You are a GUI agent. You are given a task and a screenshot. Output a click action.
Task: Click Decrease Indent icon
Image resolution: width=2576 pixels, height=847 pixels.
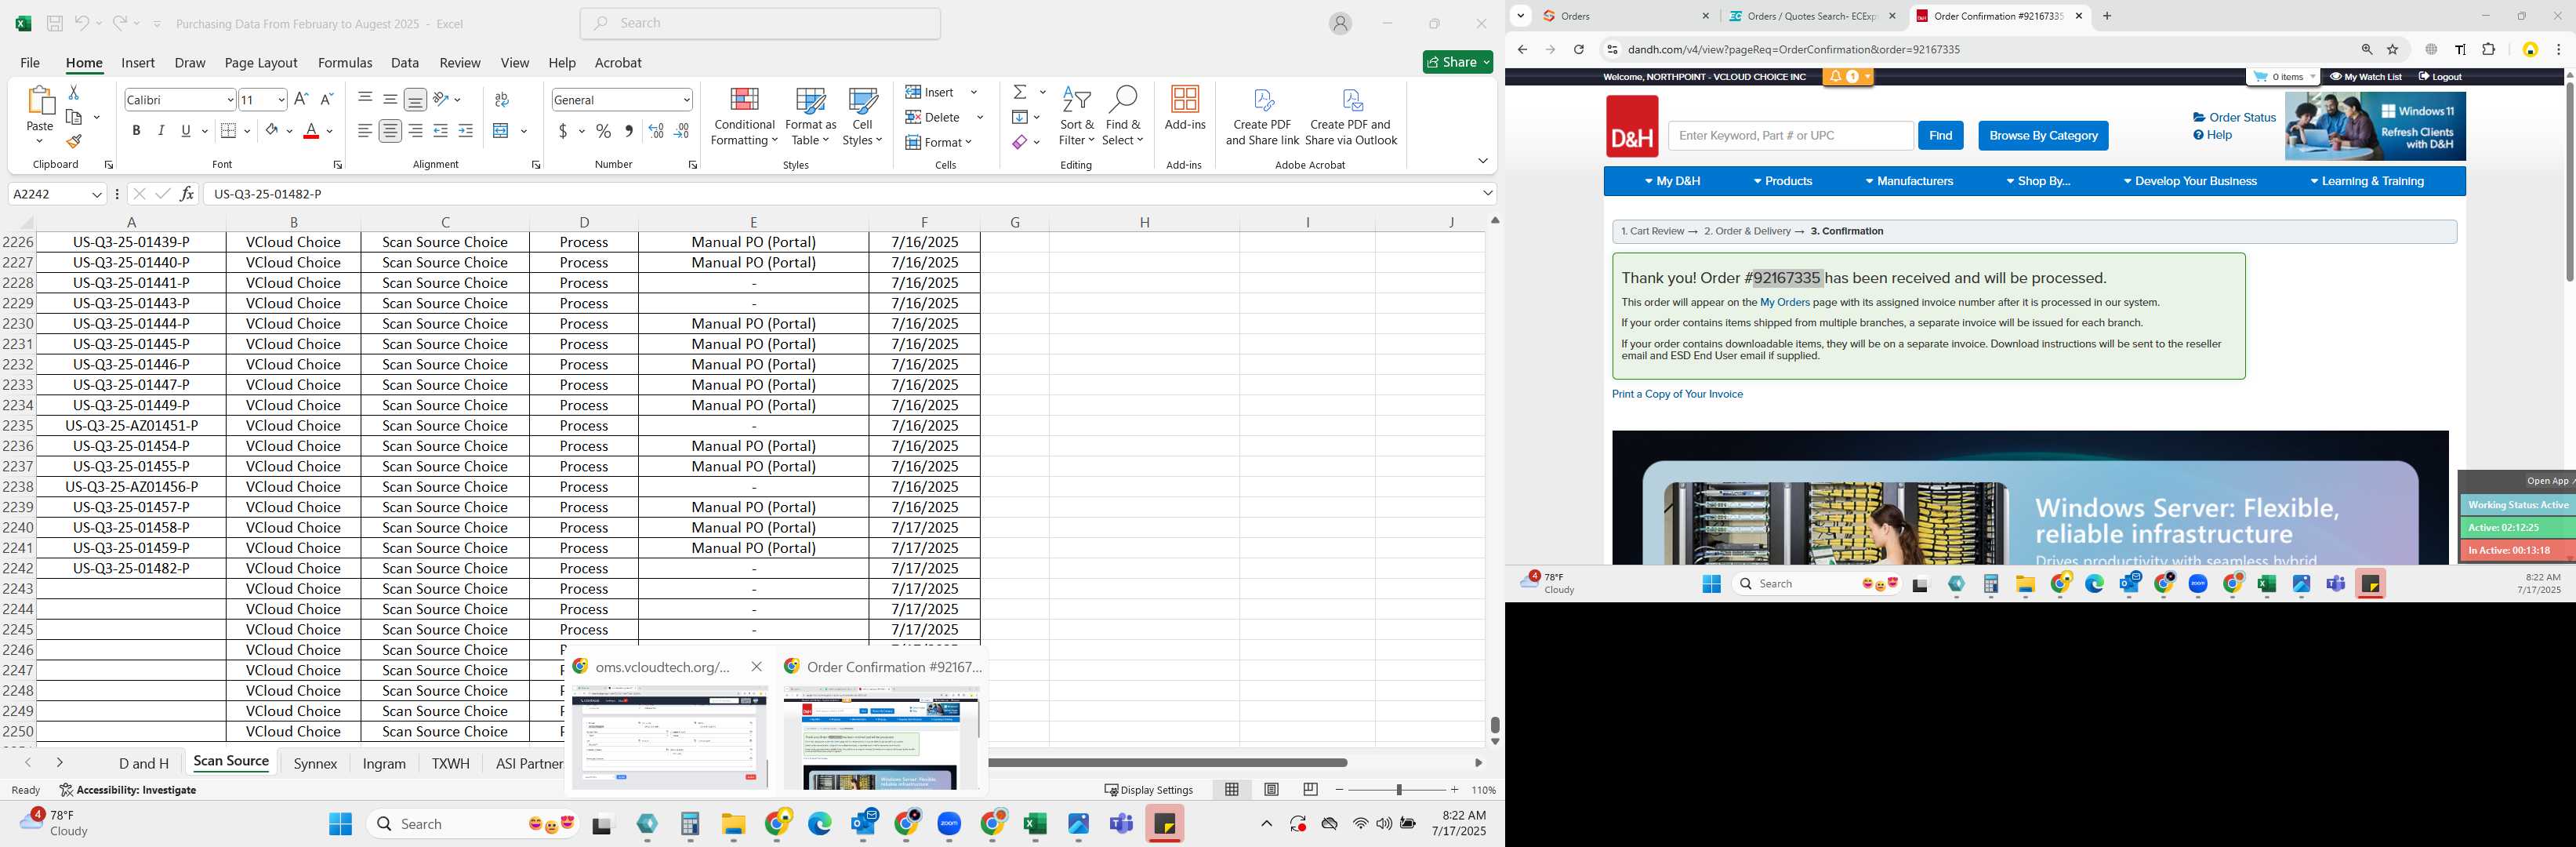(440, 131)
